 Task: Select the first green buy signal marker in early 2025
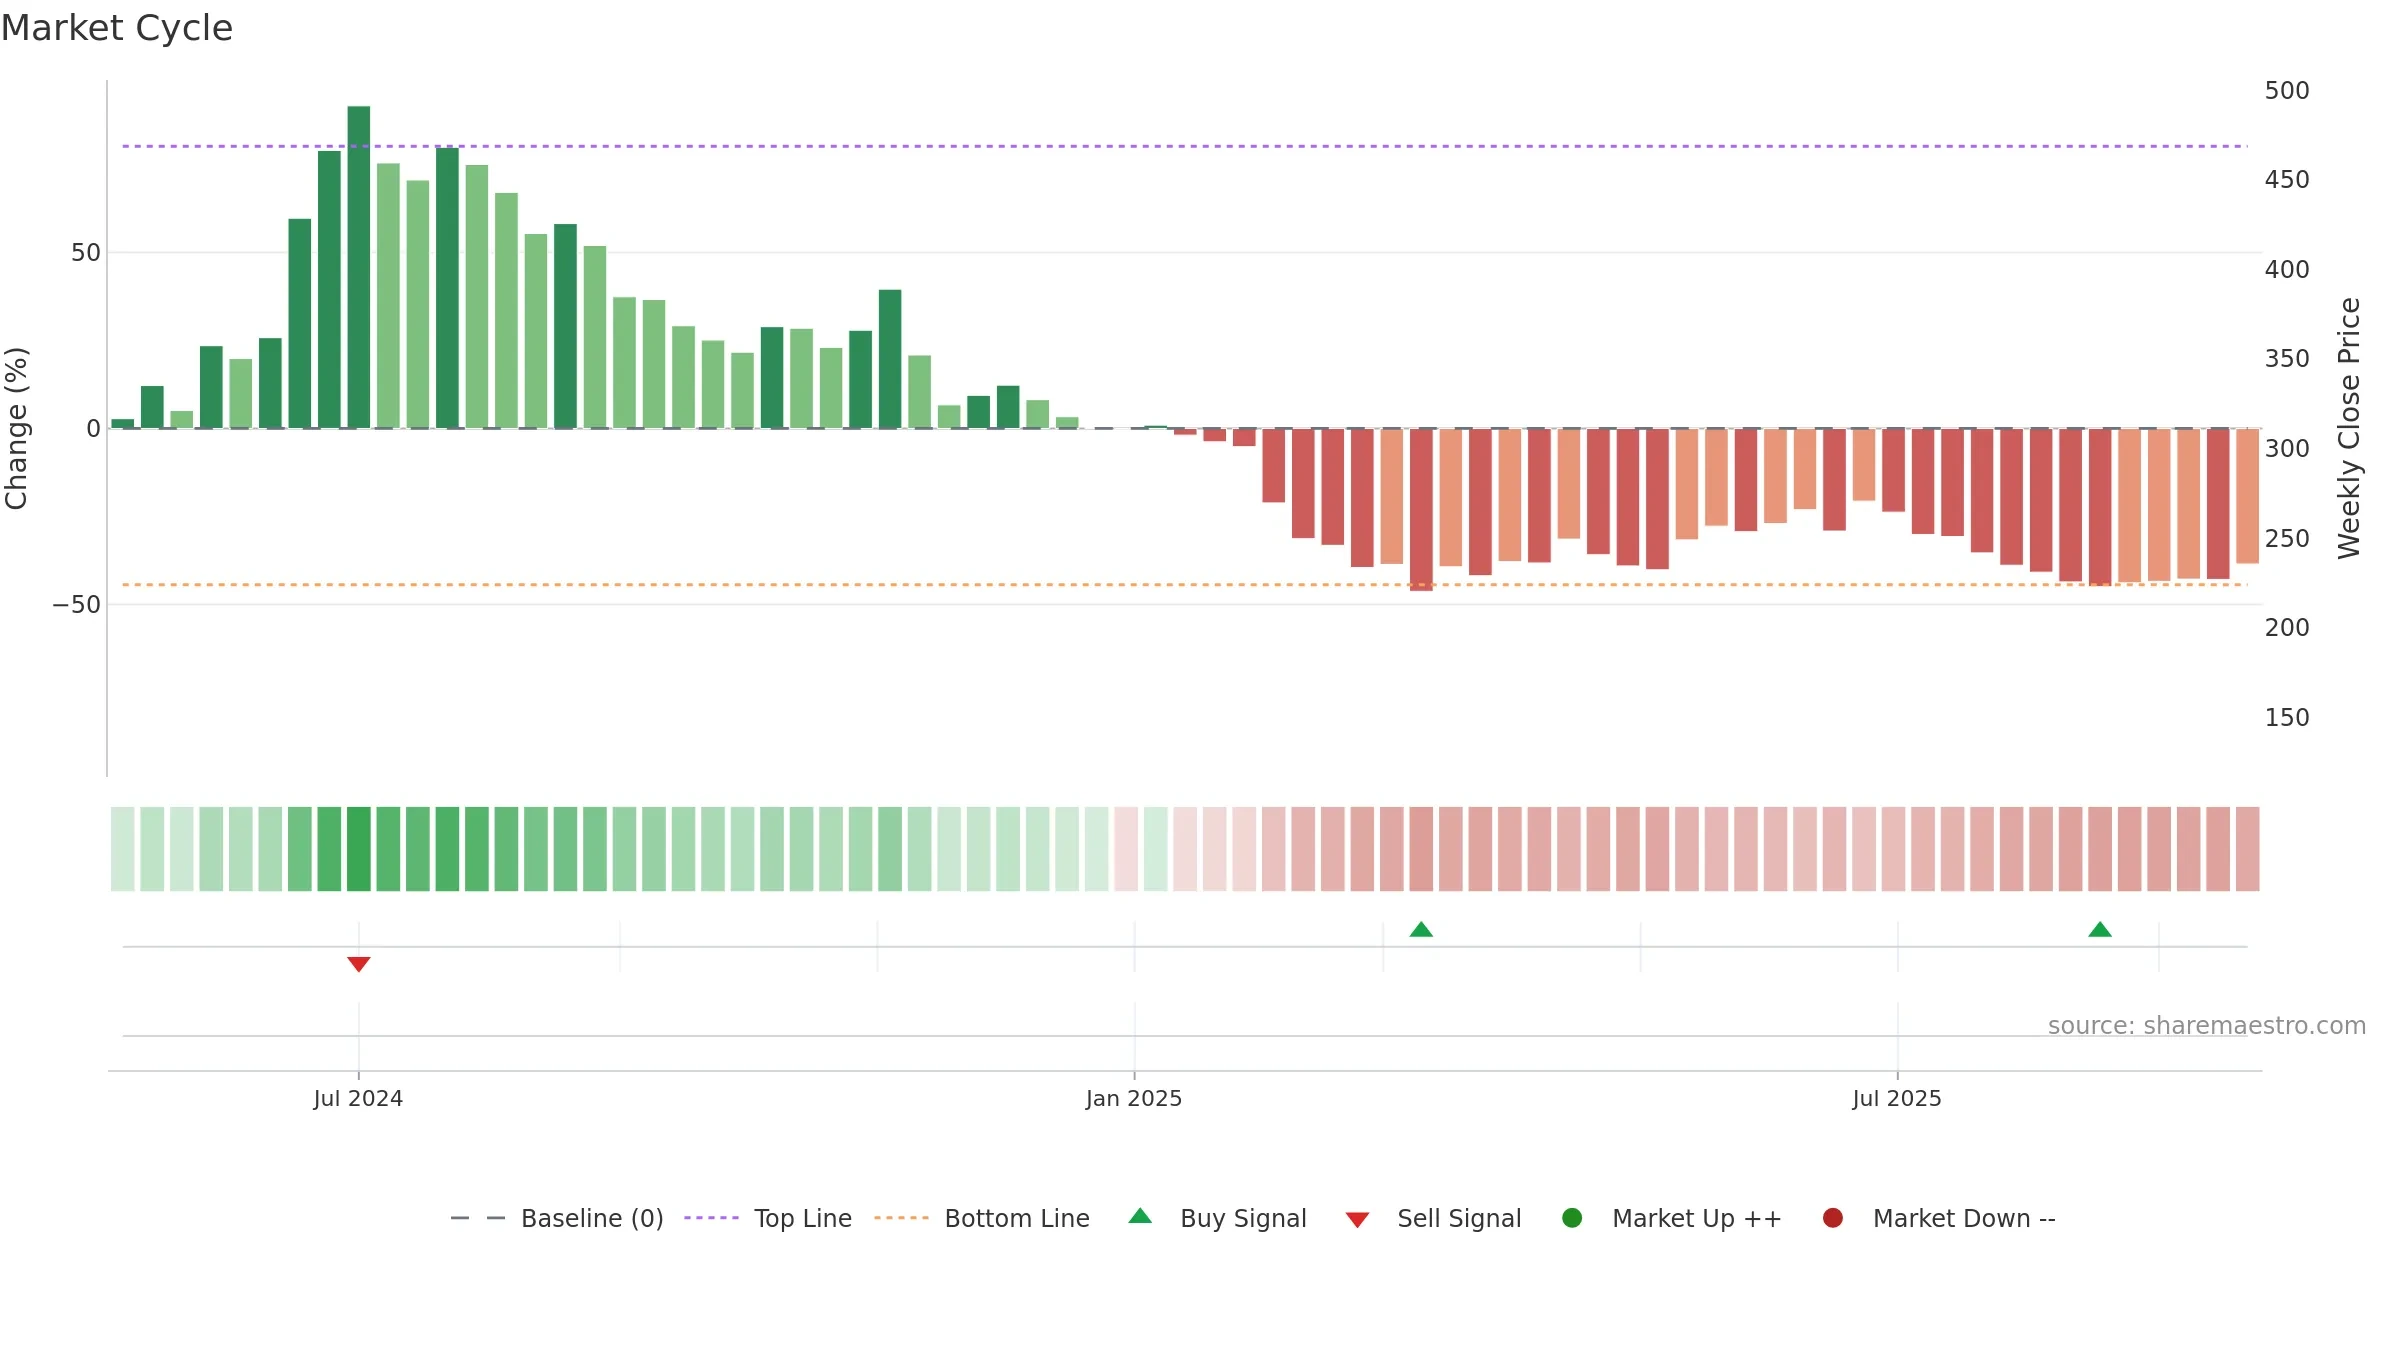pyautogui.click(x=1421, y=929)
